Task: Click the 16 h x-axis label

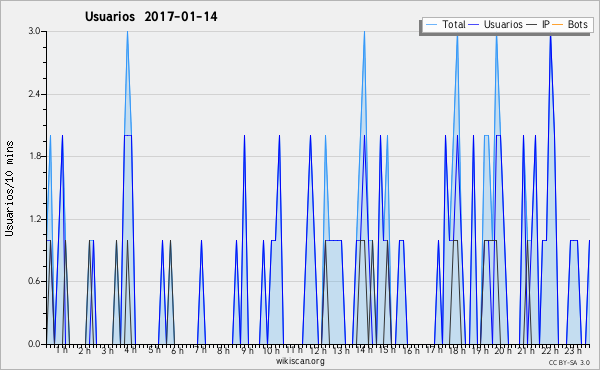Action: [x=411, y=350]
